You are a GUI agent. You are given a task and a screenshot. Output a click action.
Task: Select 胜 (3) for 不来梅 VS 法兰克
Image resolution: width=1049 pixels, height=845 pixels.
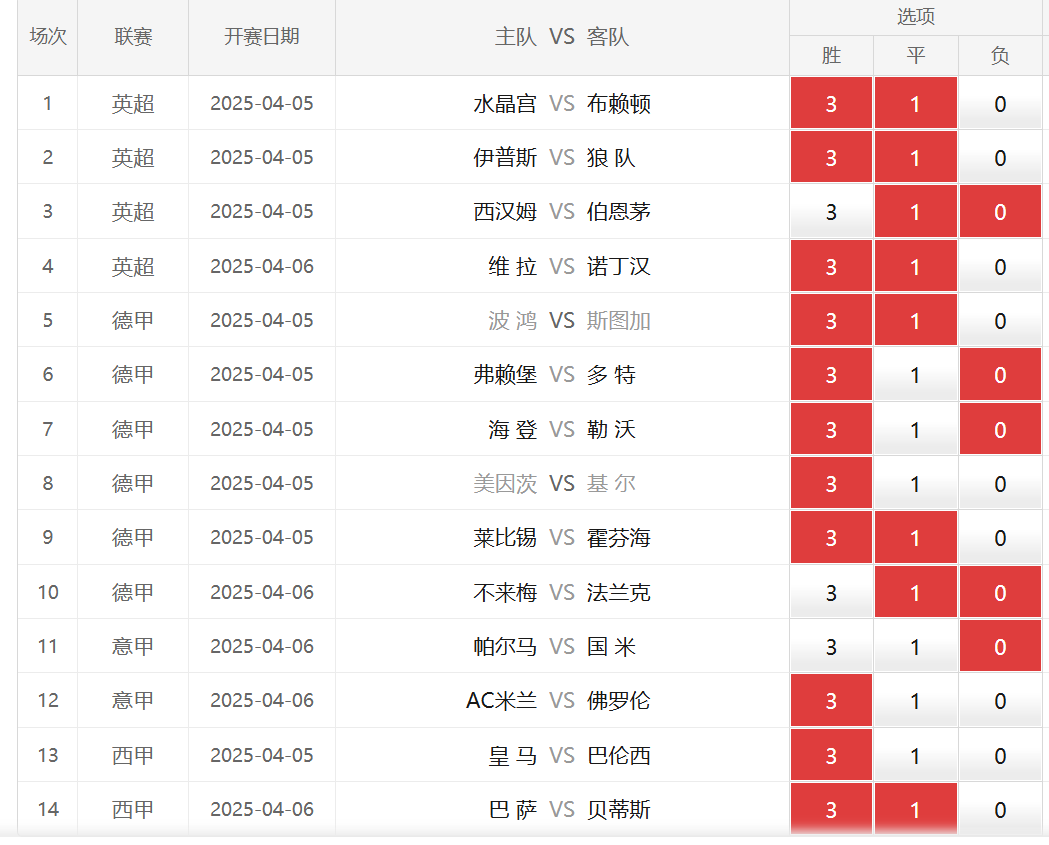click(x=831, y=592)
